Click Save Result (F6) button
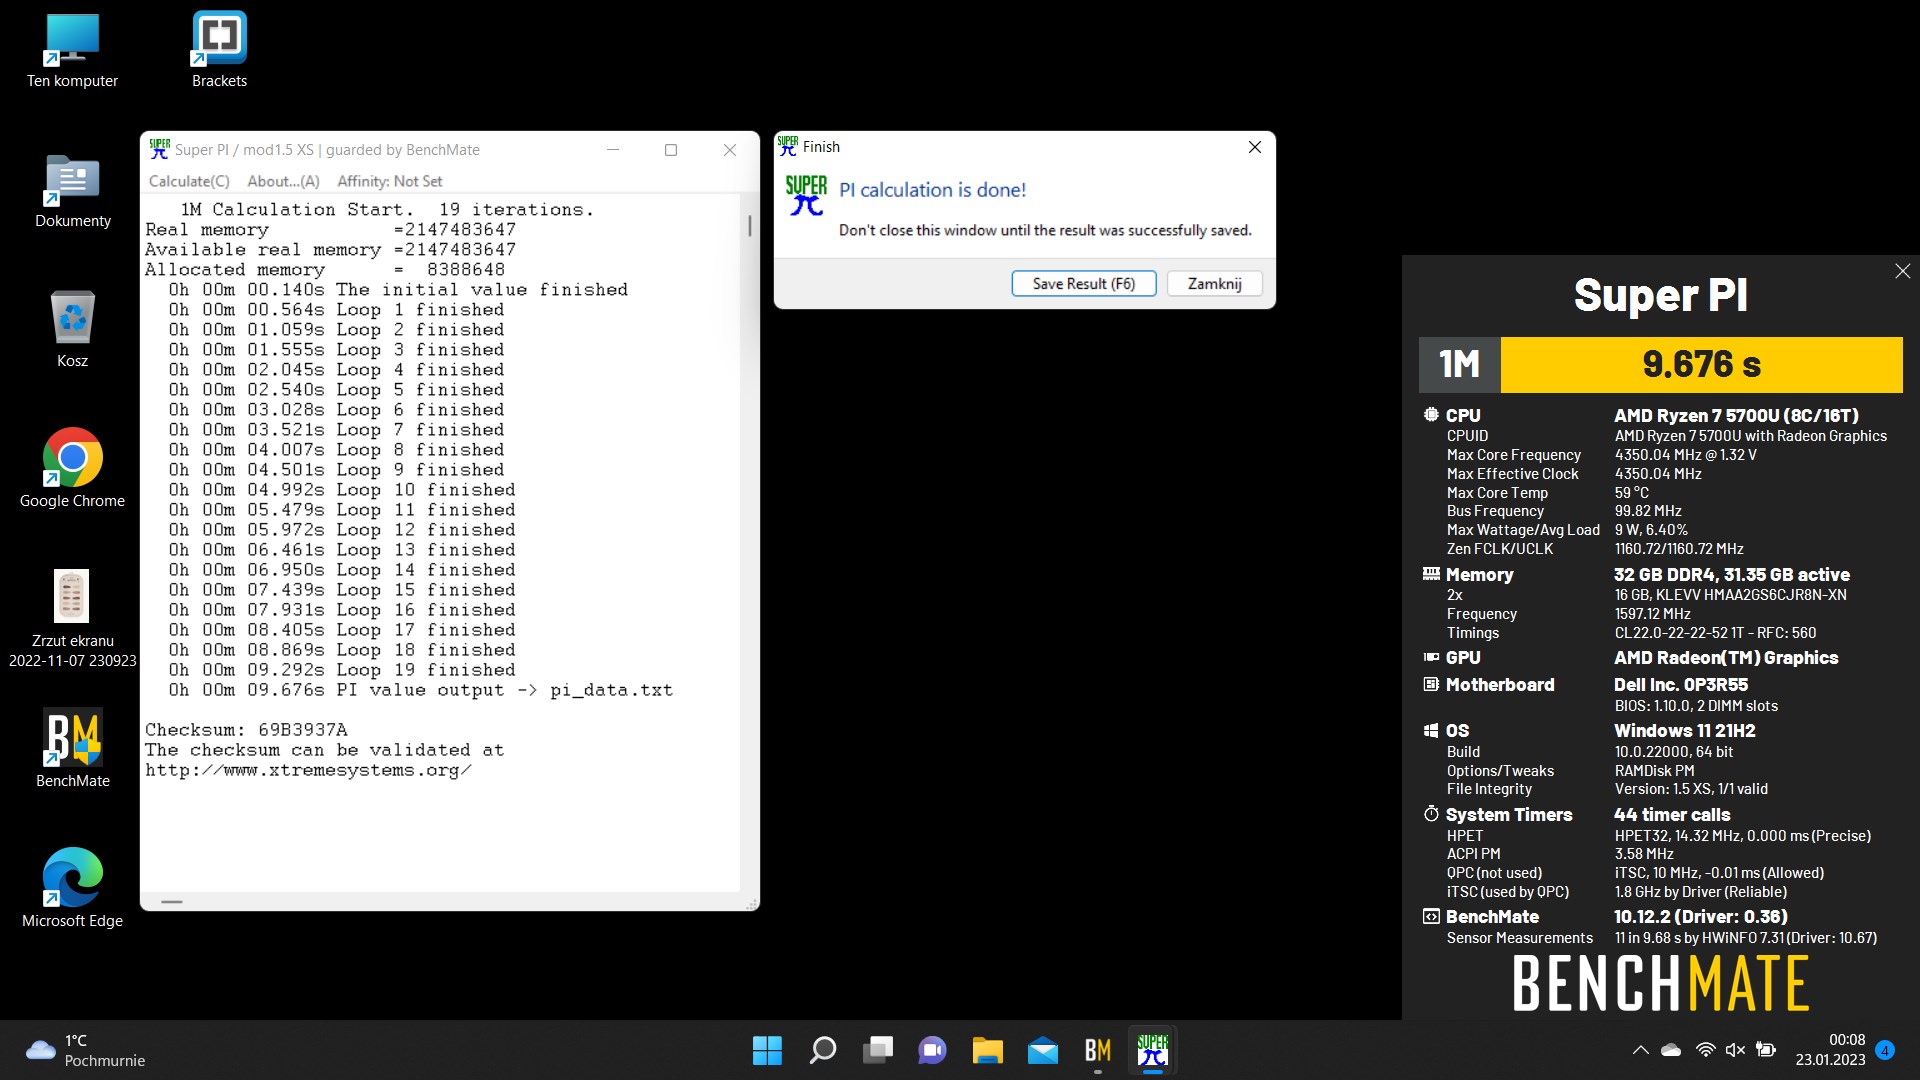The image size is (1920, 1080). coord(1084,284)
